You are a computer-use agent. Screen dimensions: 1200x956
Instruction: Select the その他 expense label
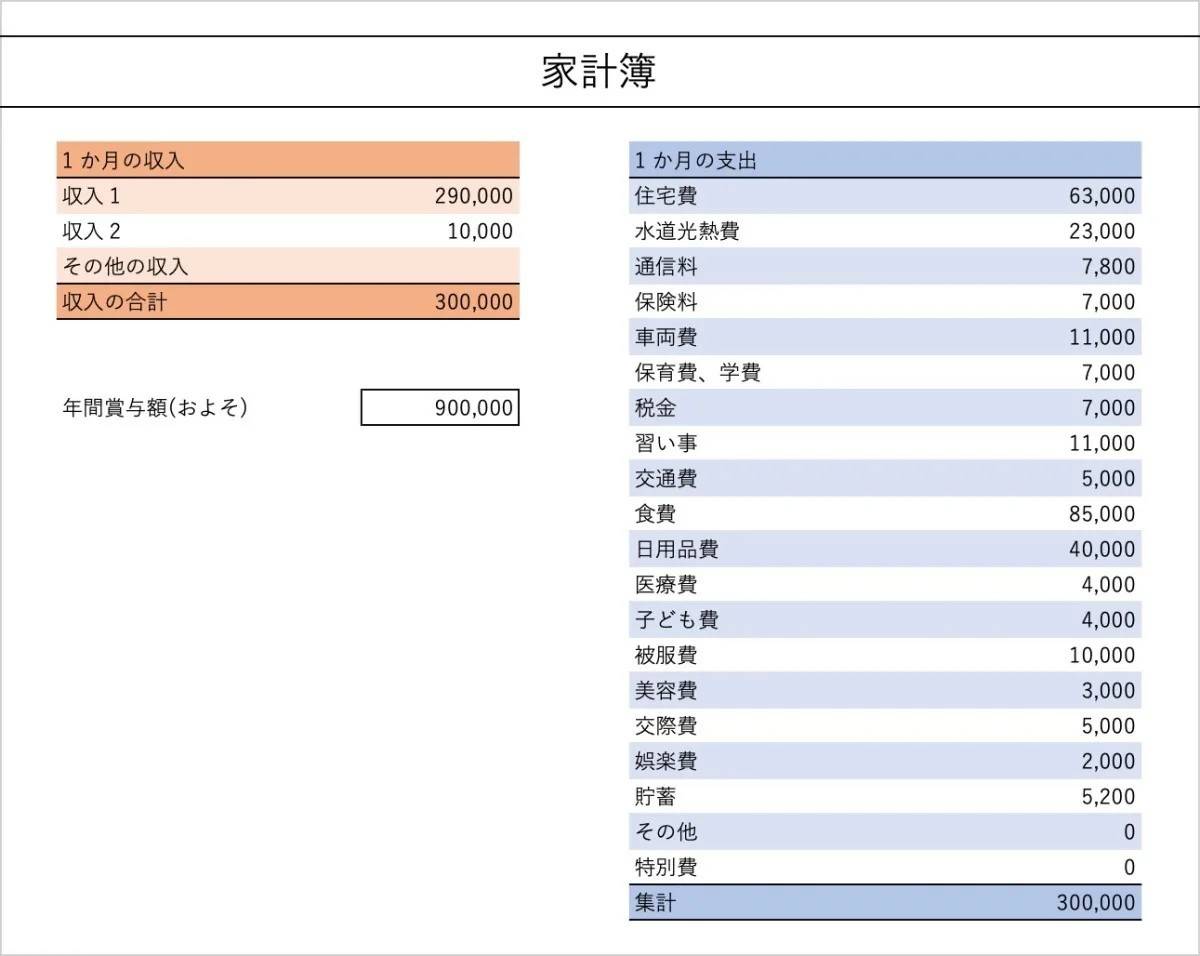coord(666,832)
